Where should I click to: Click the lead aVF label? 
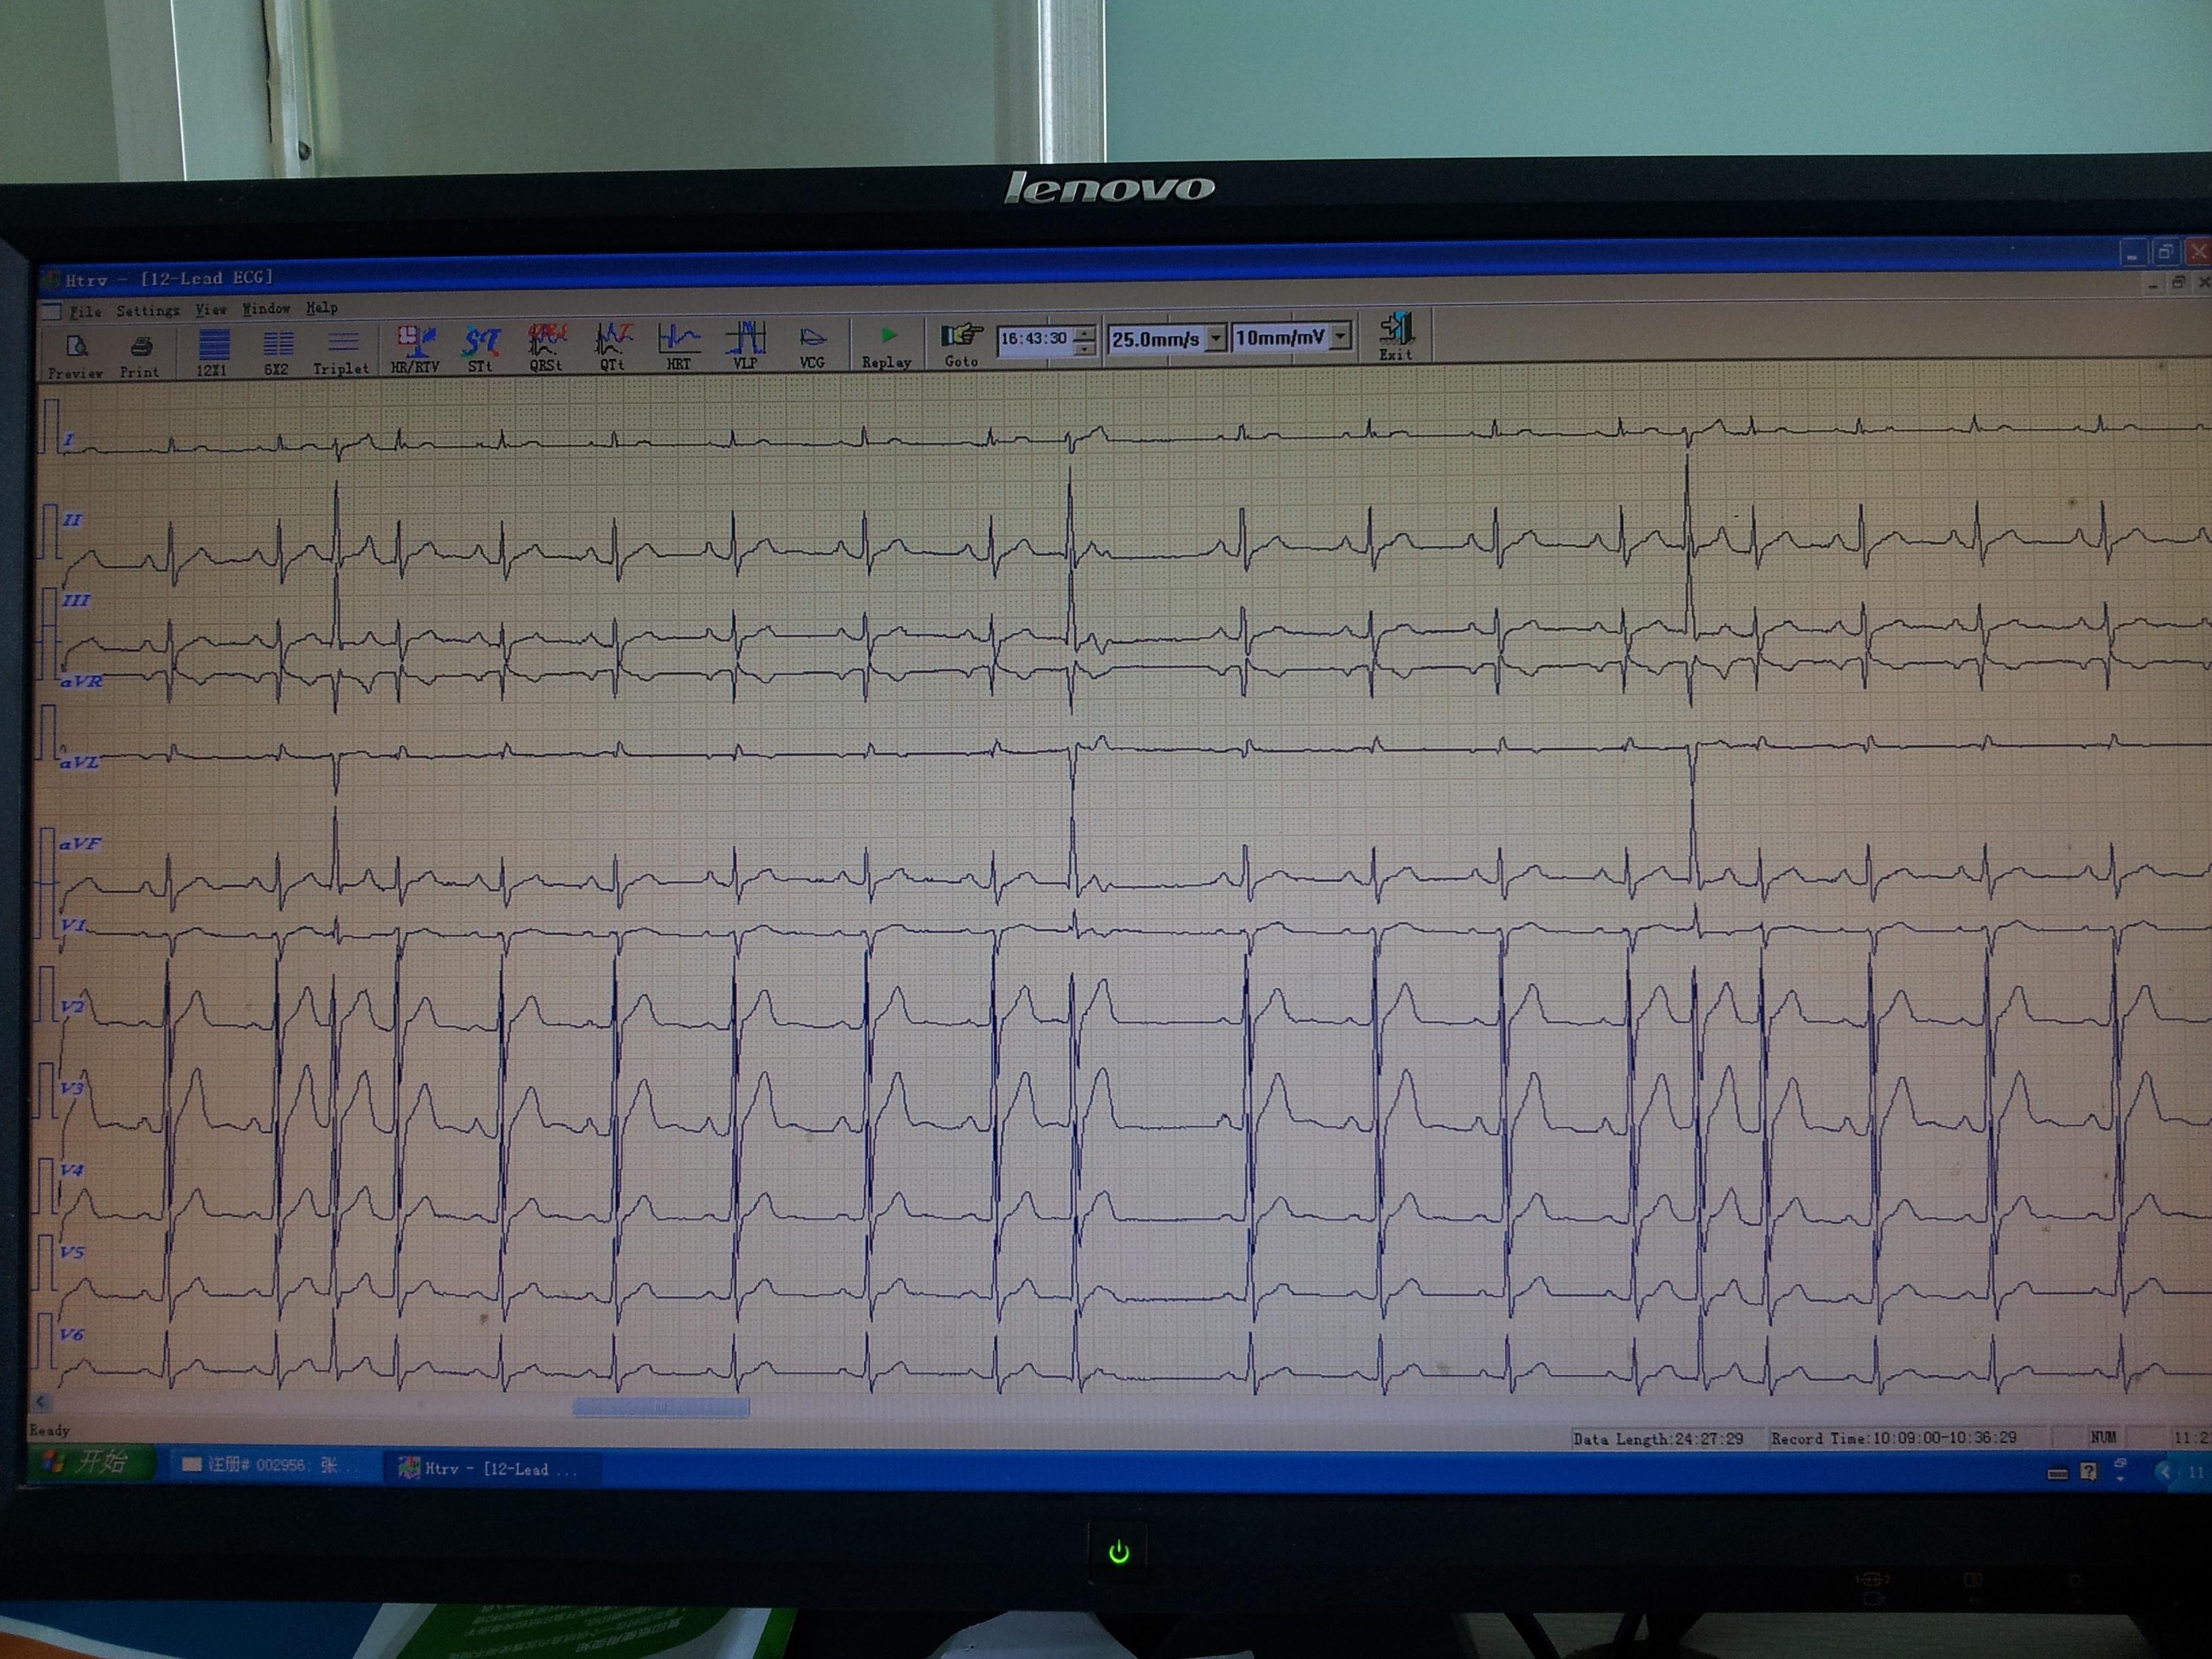point(79,844)
